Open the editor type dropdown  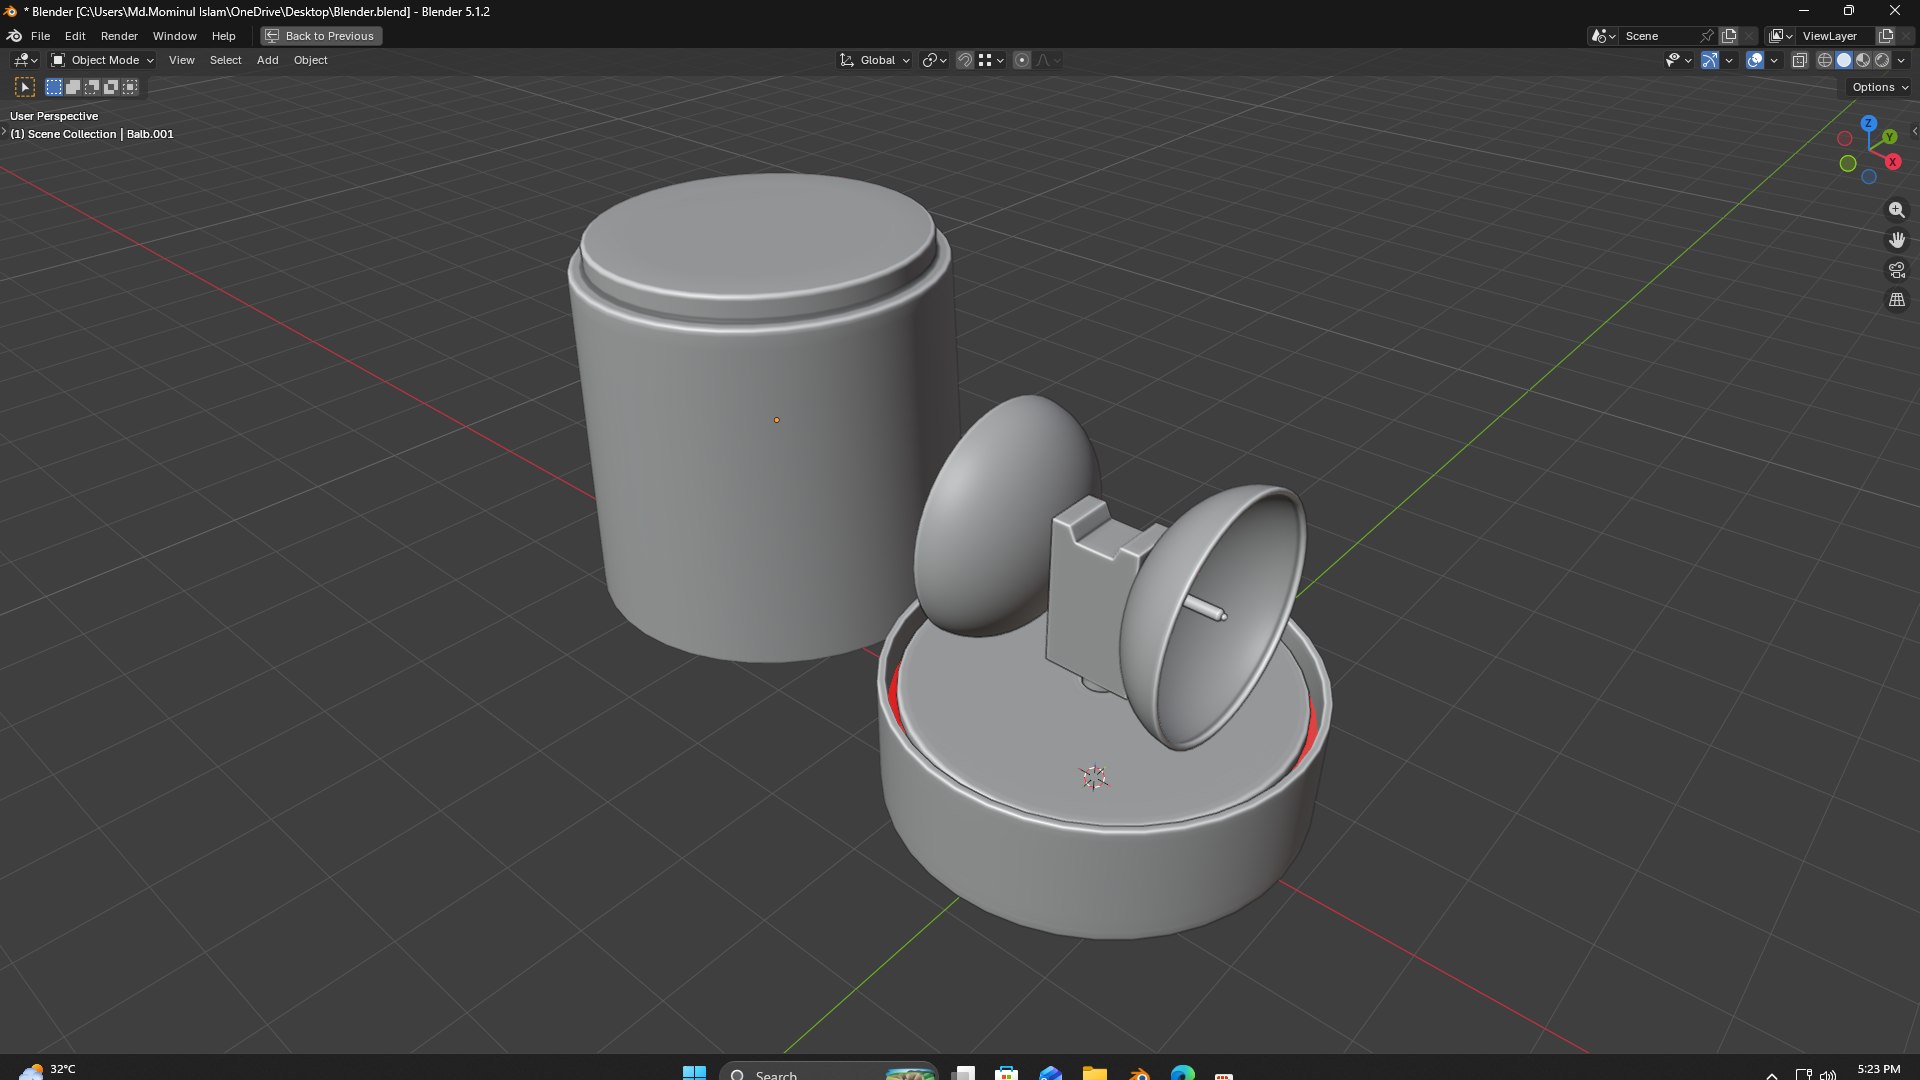point(25,60)
